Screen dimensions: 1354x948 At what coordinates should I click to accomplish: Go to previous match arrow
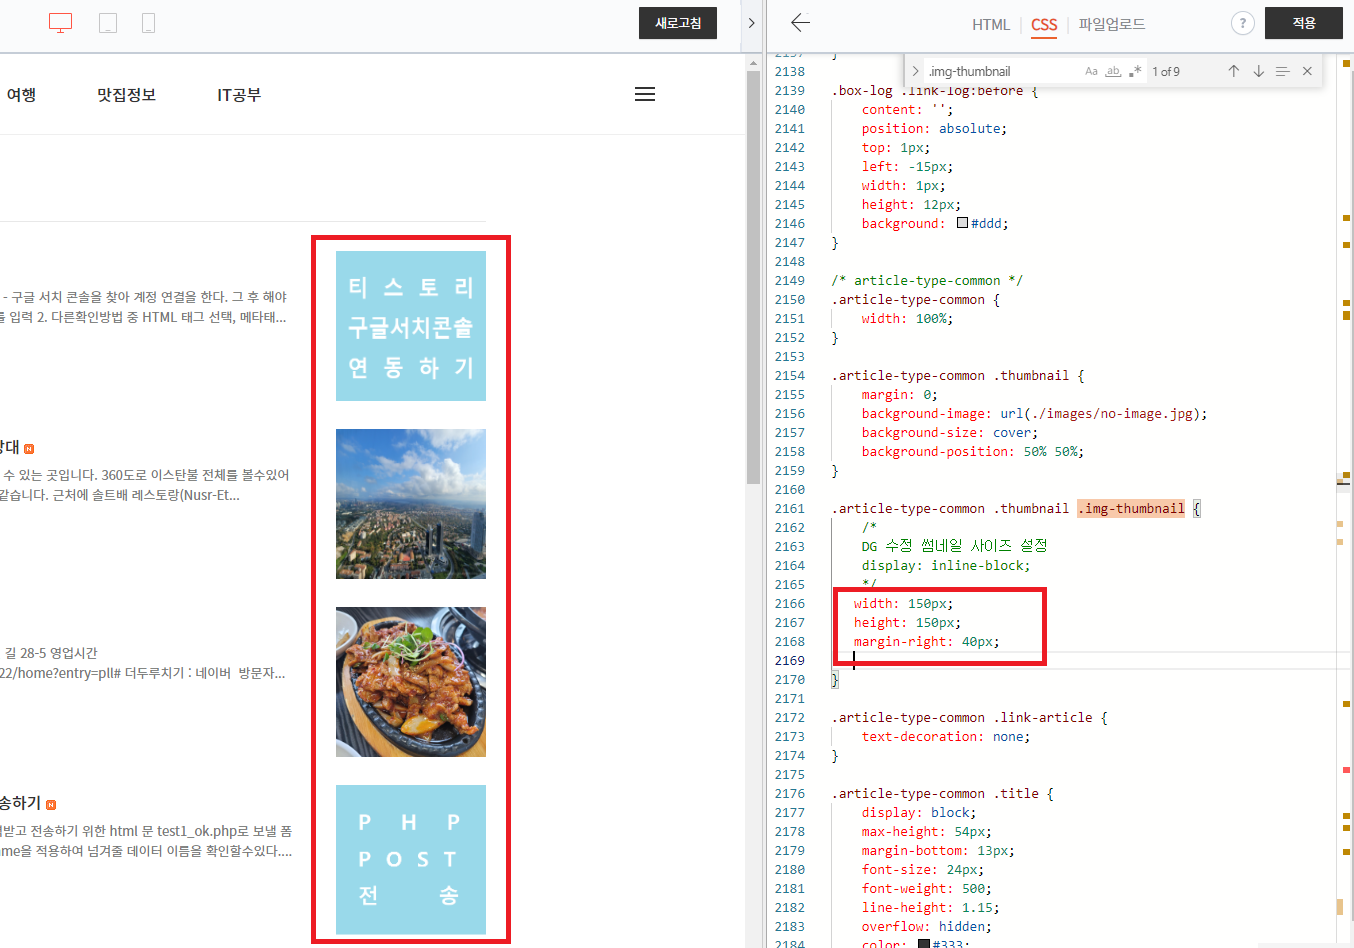pos(1234,71)
